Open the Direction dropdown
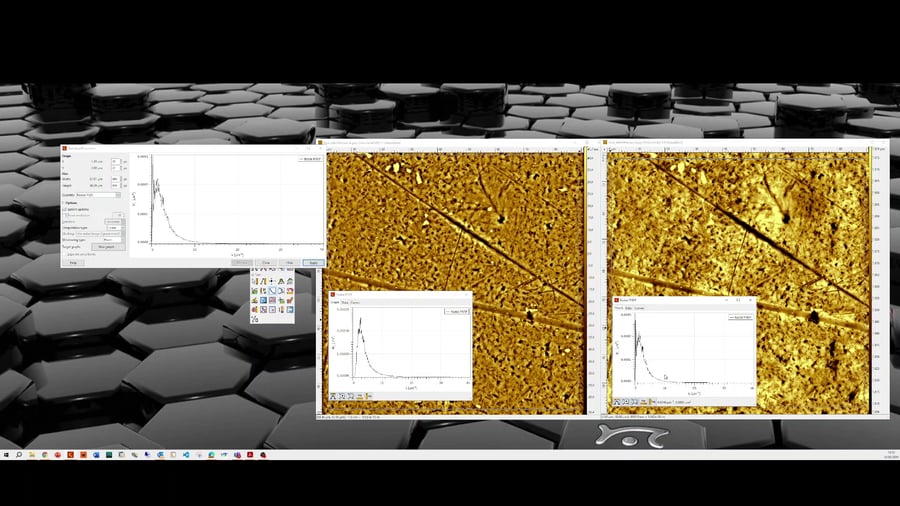 pos(115,221)
